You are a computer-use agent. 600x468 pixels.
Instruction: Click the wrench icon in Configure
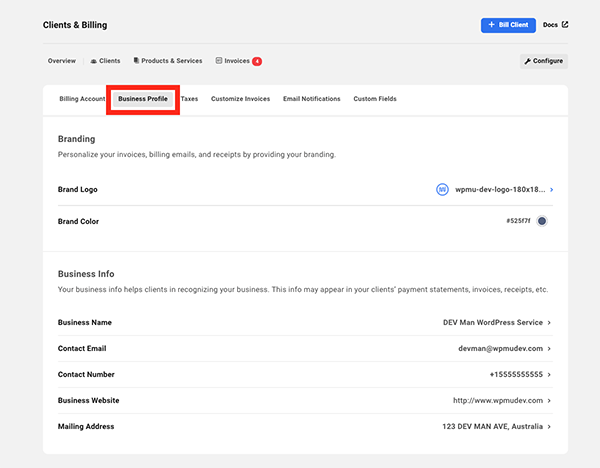point(528,61)
